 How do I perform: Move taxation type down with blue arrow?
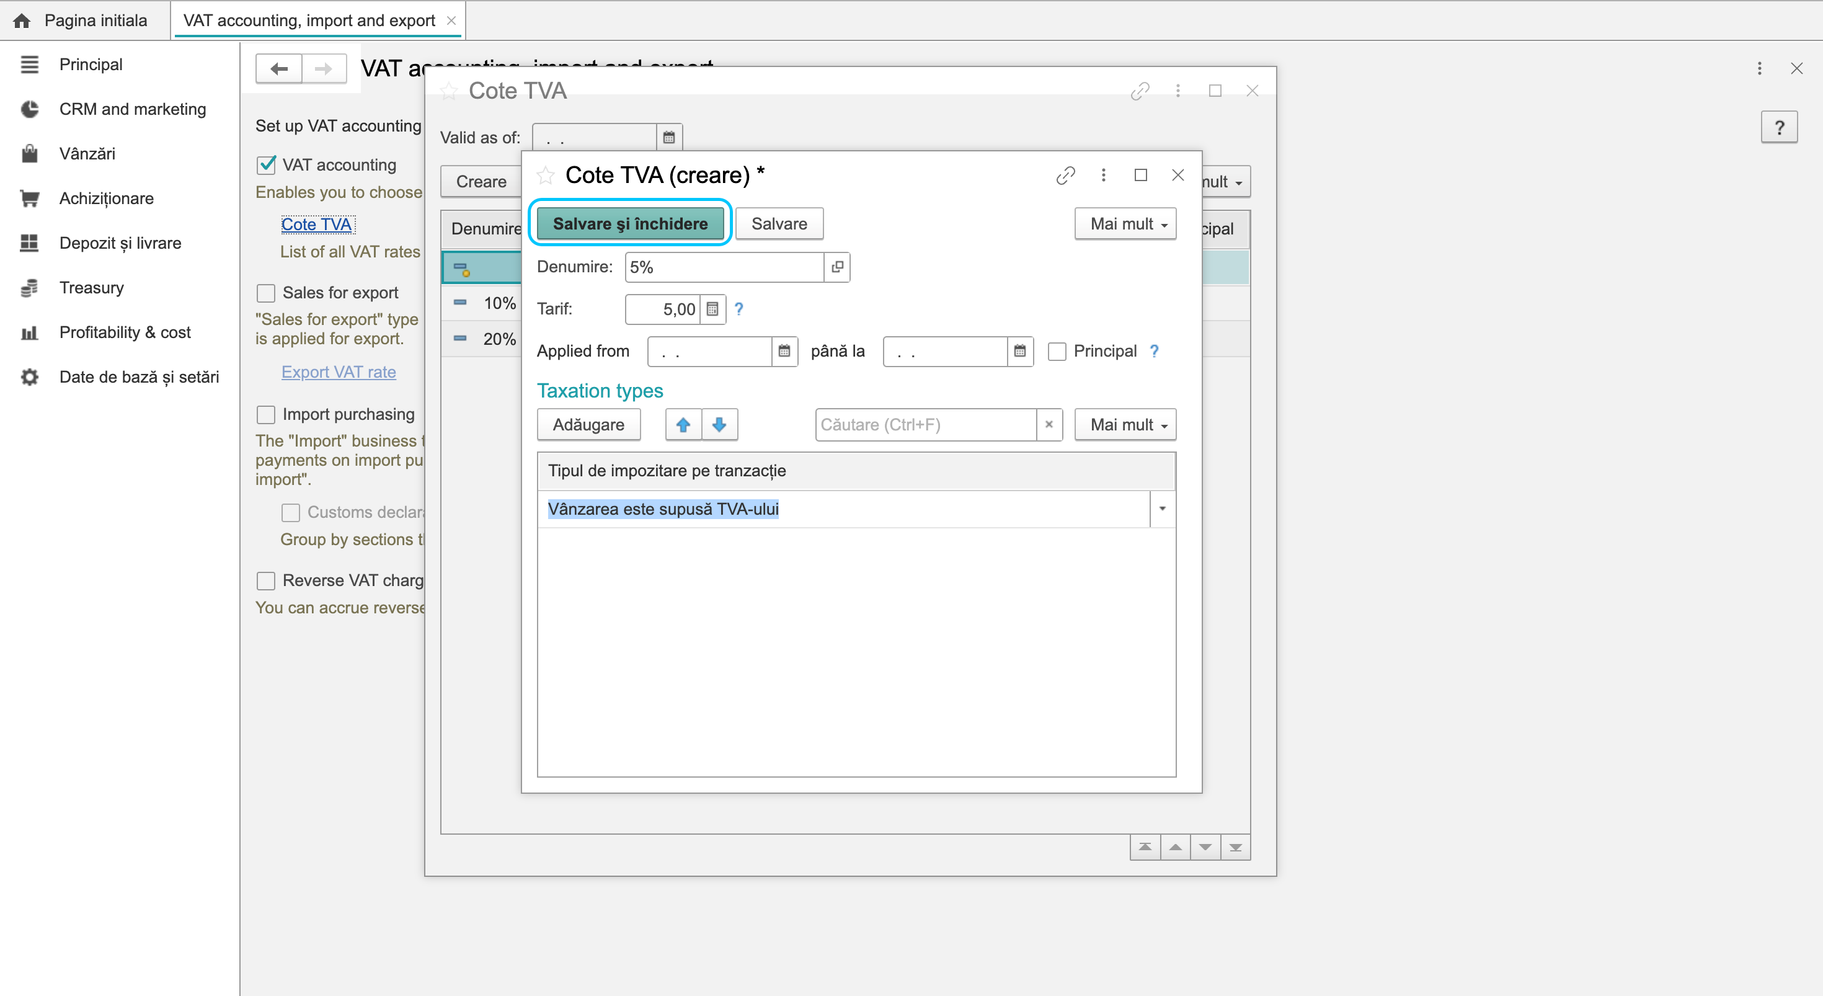719,425
